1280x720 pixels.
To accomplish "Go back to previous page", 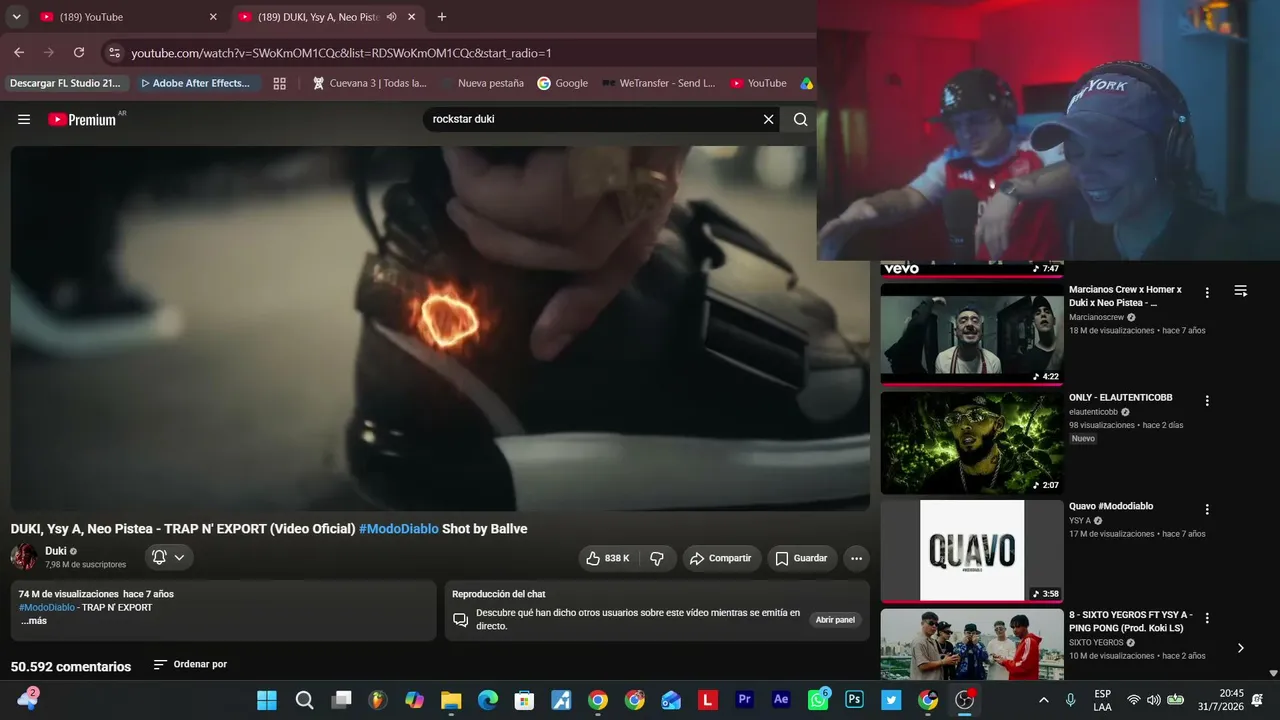I will (19, 52).
